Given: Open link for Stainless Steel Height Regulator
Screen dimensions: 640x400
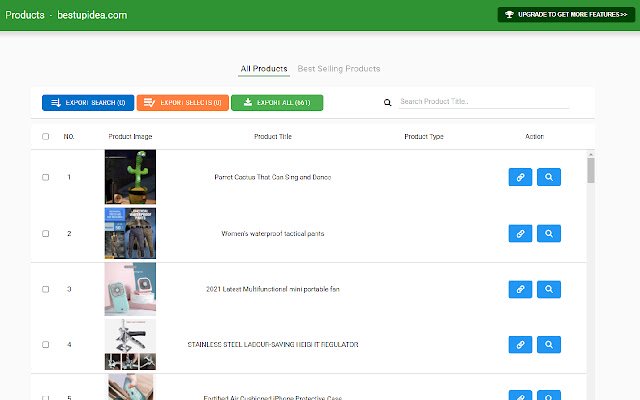Looking at the screenshot, I should (520, 344).
